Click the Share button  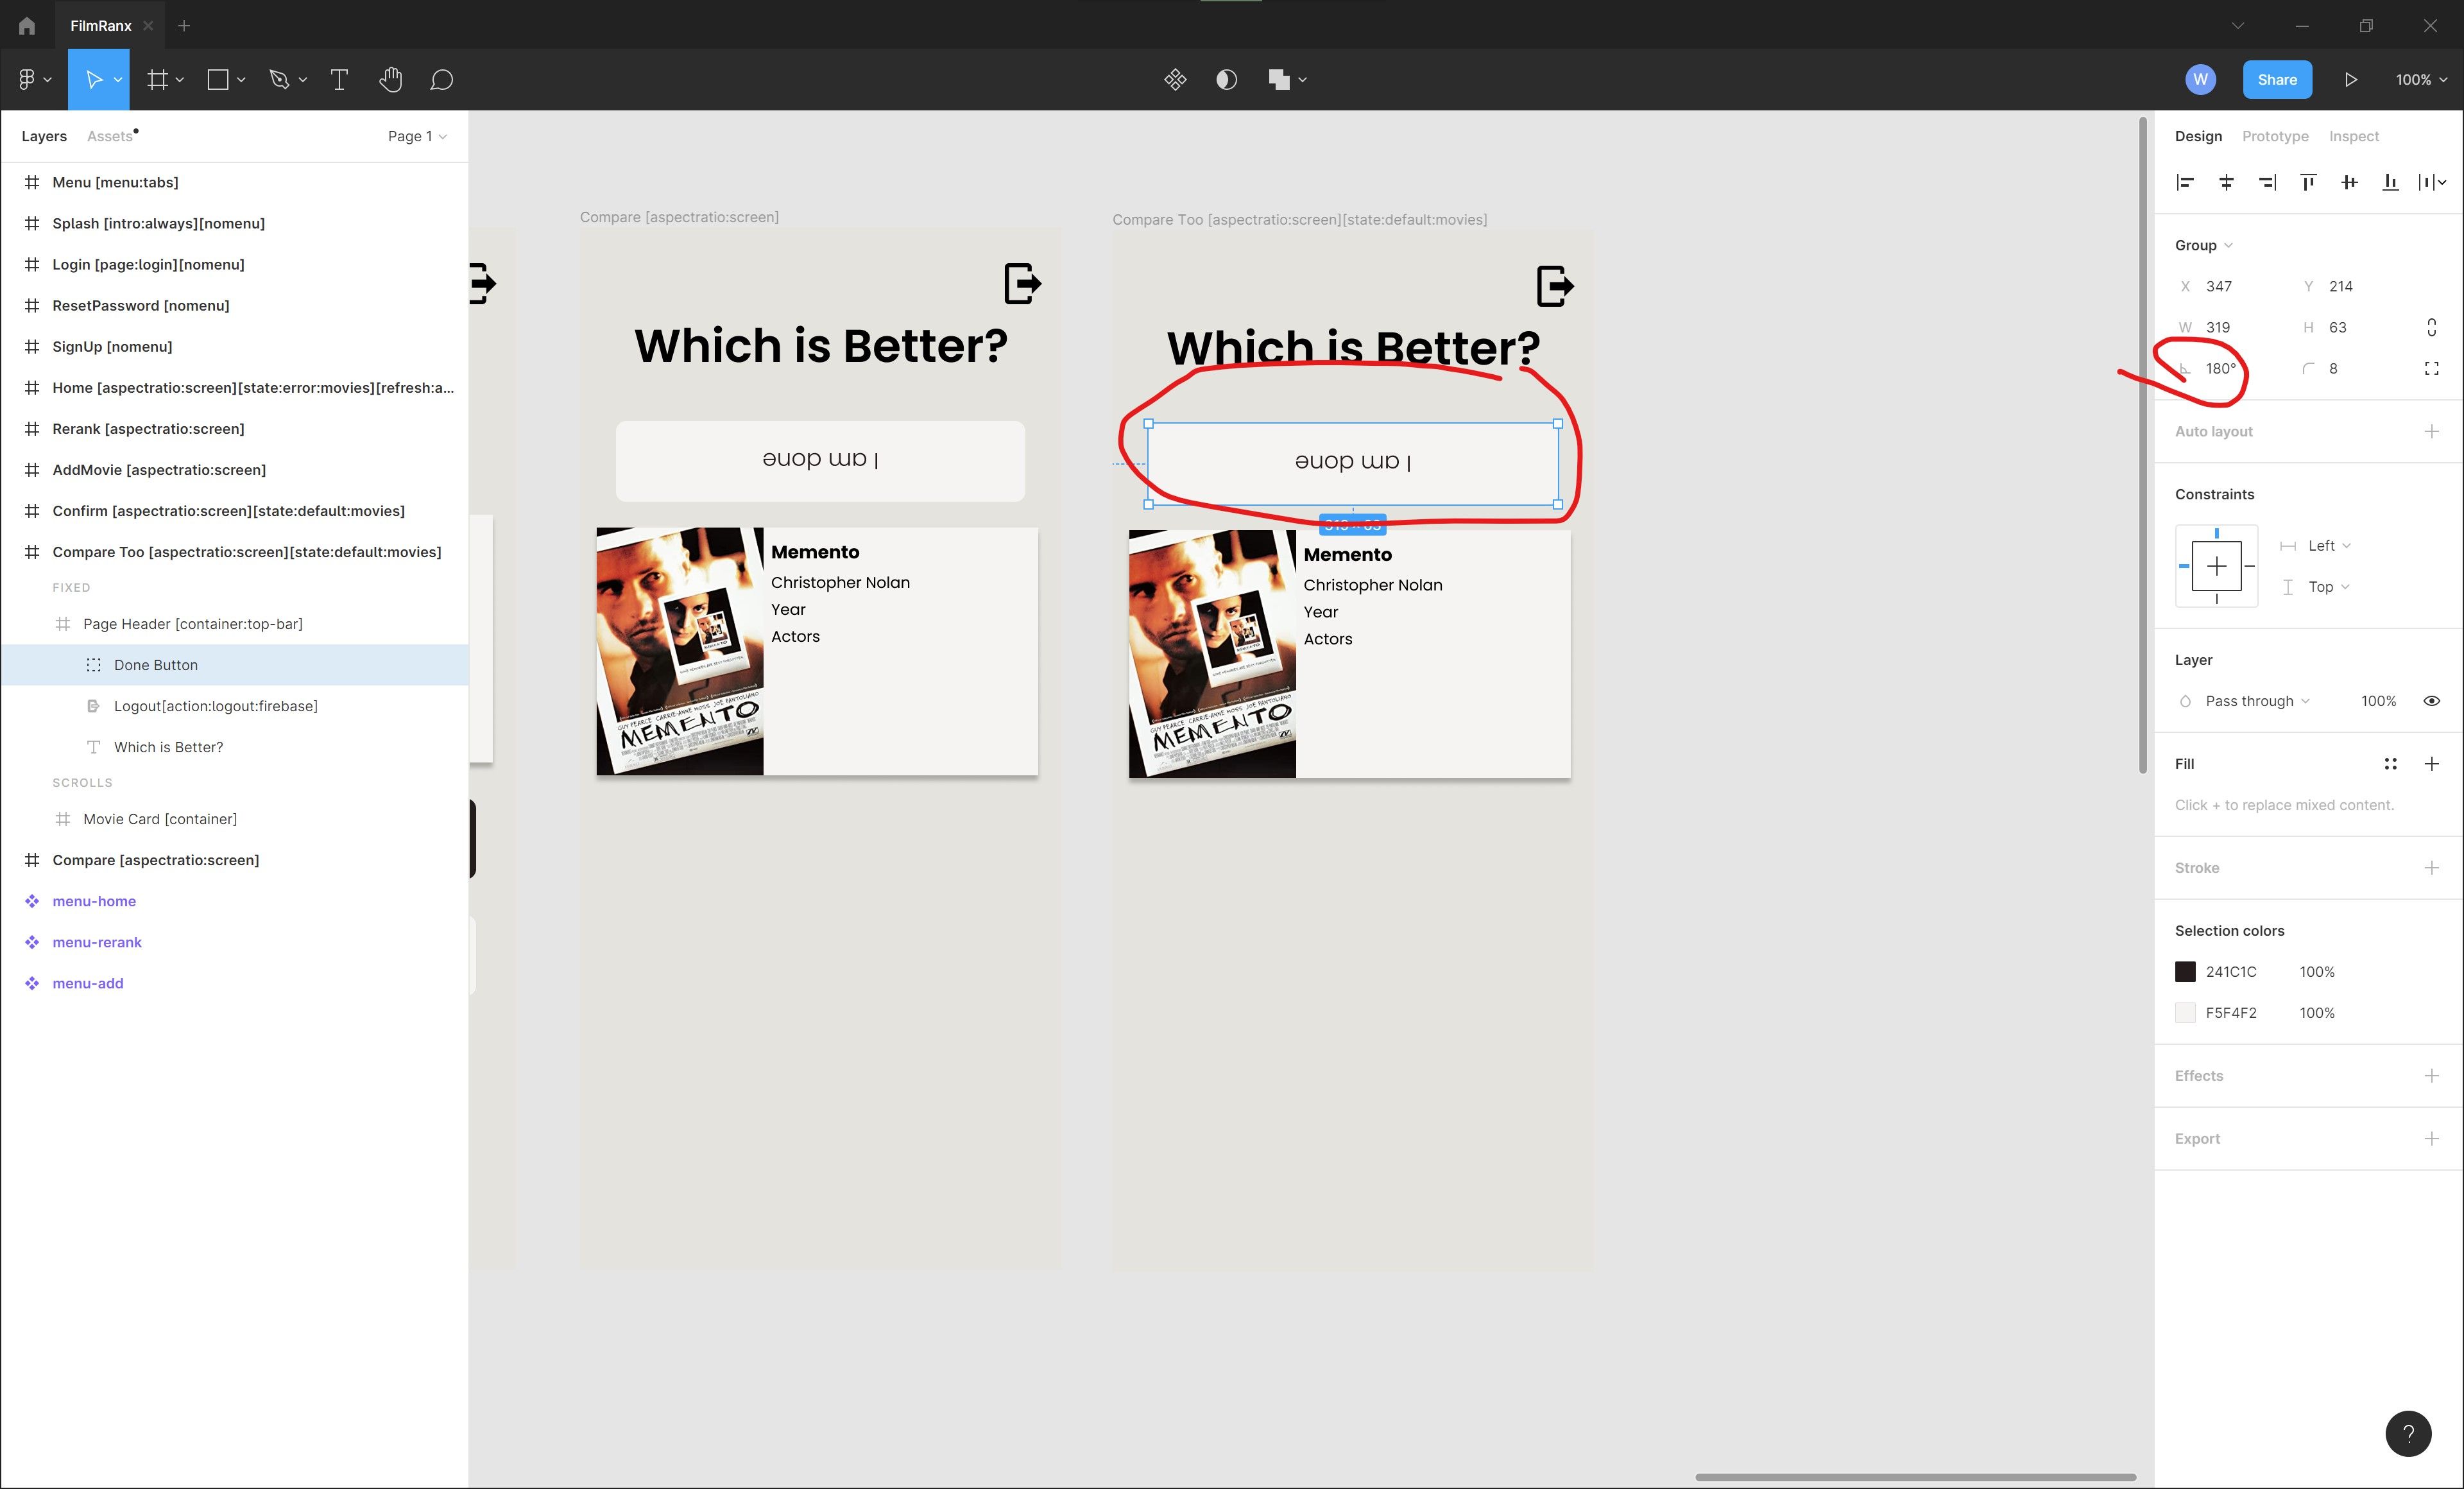(2276, 79)
